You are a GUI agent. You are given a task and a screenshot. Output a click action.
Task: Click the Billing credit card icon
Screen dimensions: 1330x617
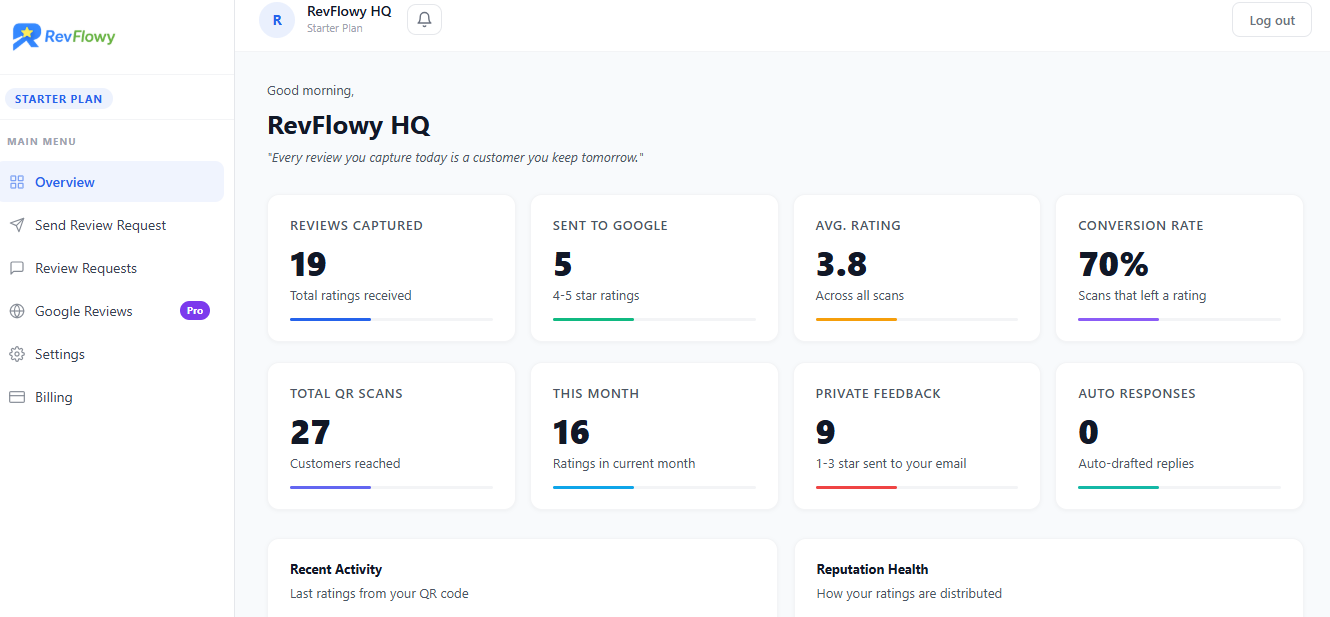(16, 397)
